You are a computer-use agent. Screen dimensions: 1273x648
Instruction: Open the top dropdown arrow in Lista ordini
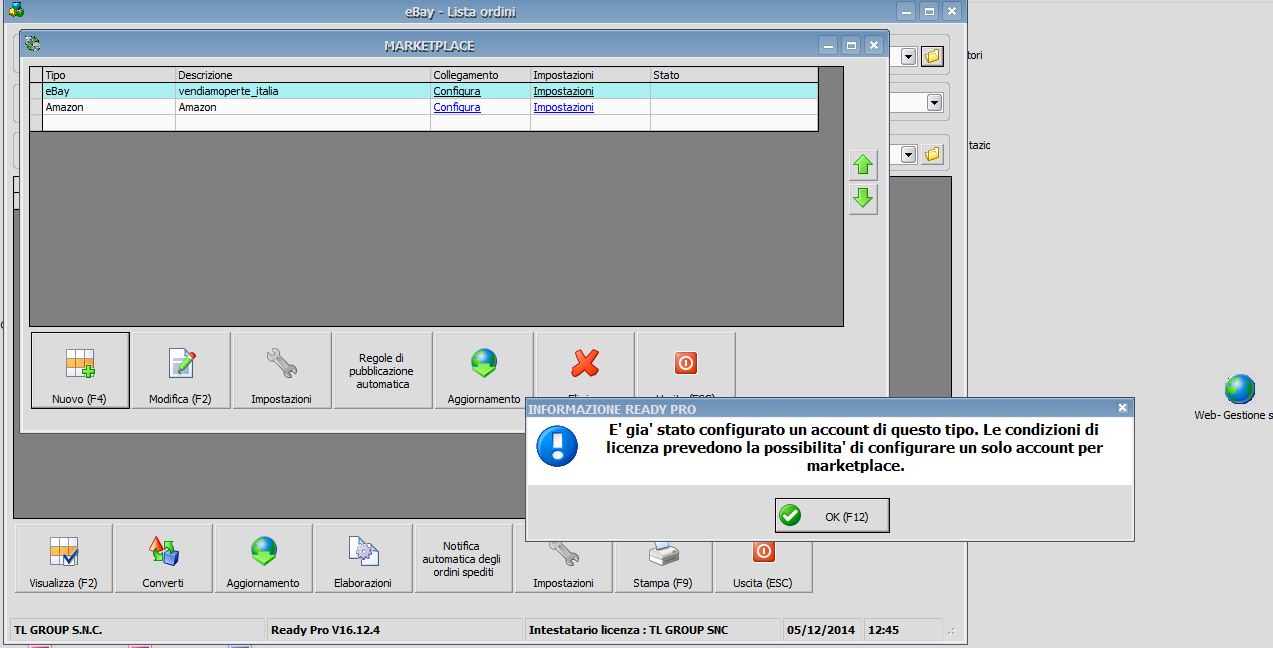[x=908, y=56]
